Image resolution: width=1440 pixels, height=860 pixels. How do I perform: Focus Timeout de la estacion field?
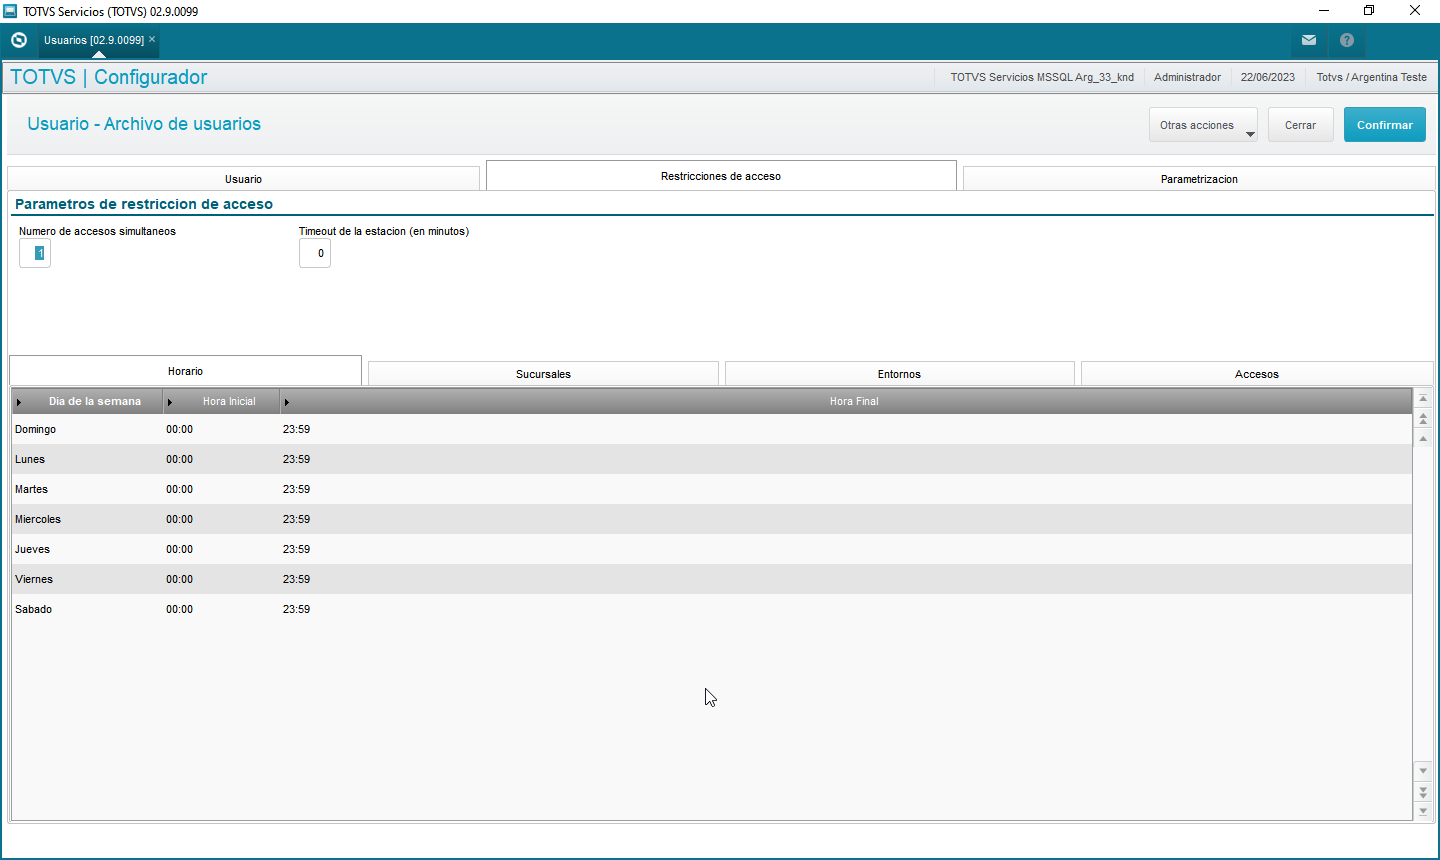tap(315, 253)
